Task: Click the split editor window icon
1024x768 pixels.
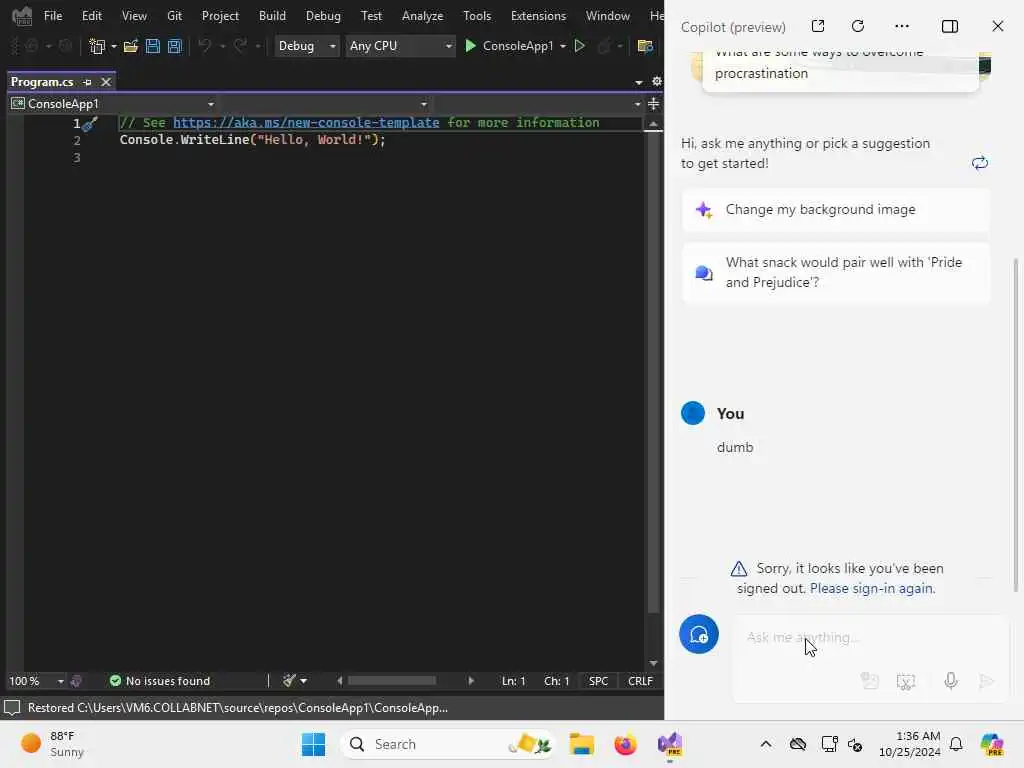Action: click(x=654, y=104)
